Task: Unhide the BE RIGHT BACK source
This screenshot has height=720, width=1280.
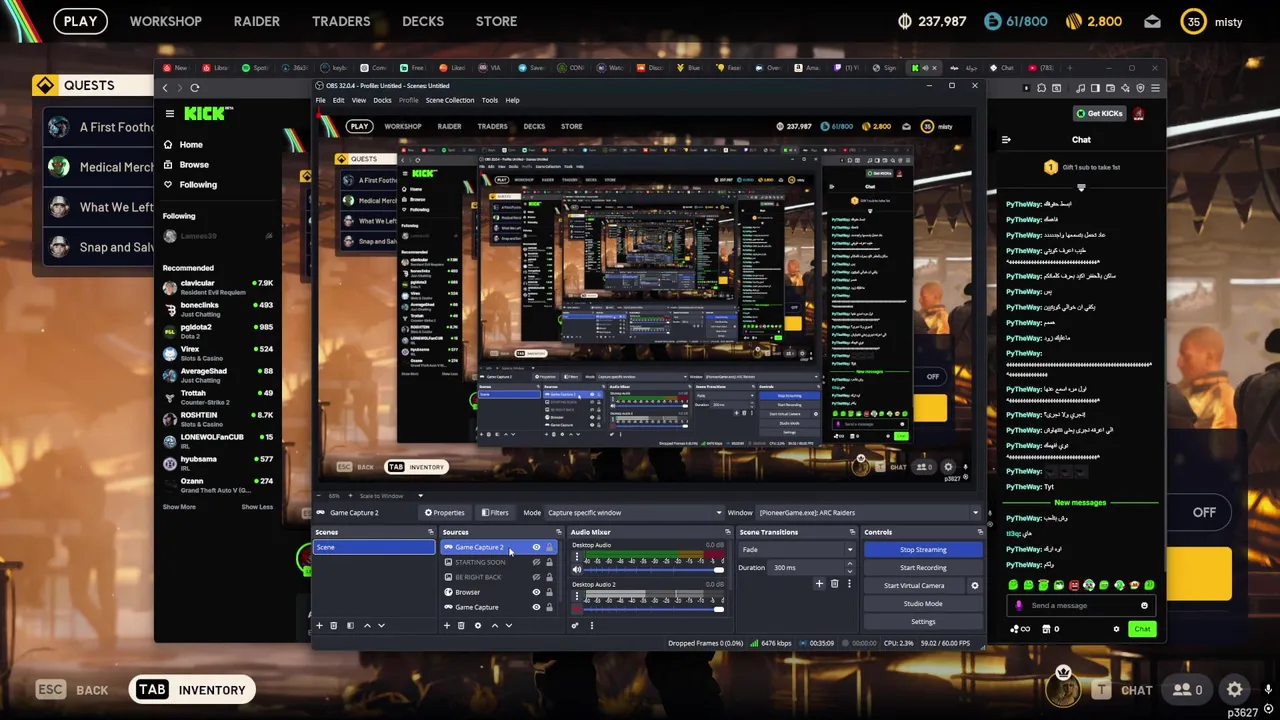Action: [x=536, y=577]
